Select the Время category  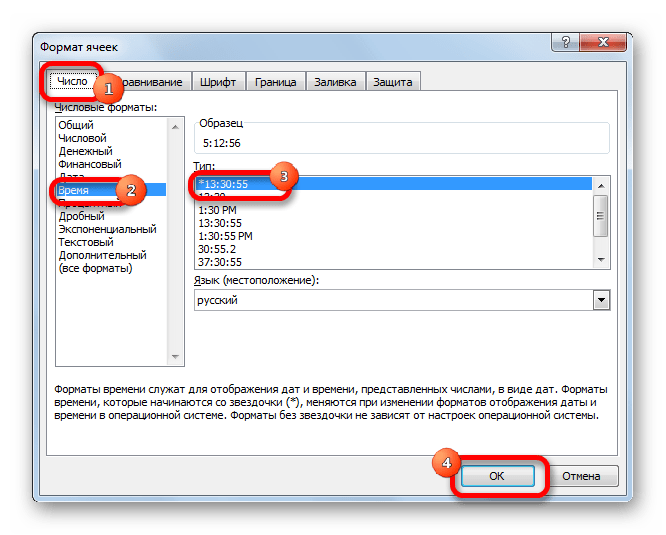[111, 190]
